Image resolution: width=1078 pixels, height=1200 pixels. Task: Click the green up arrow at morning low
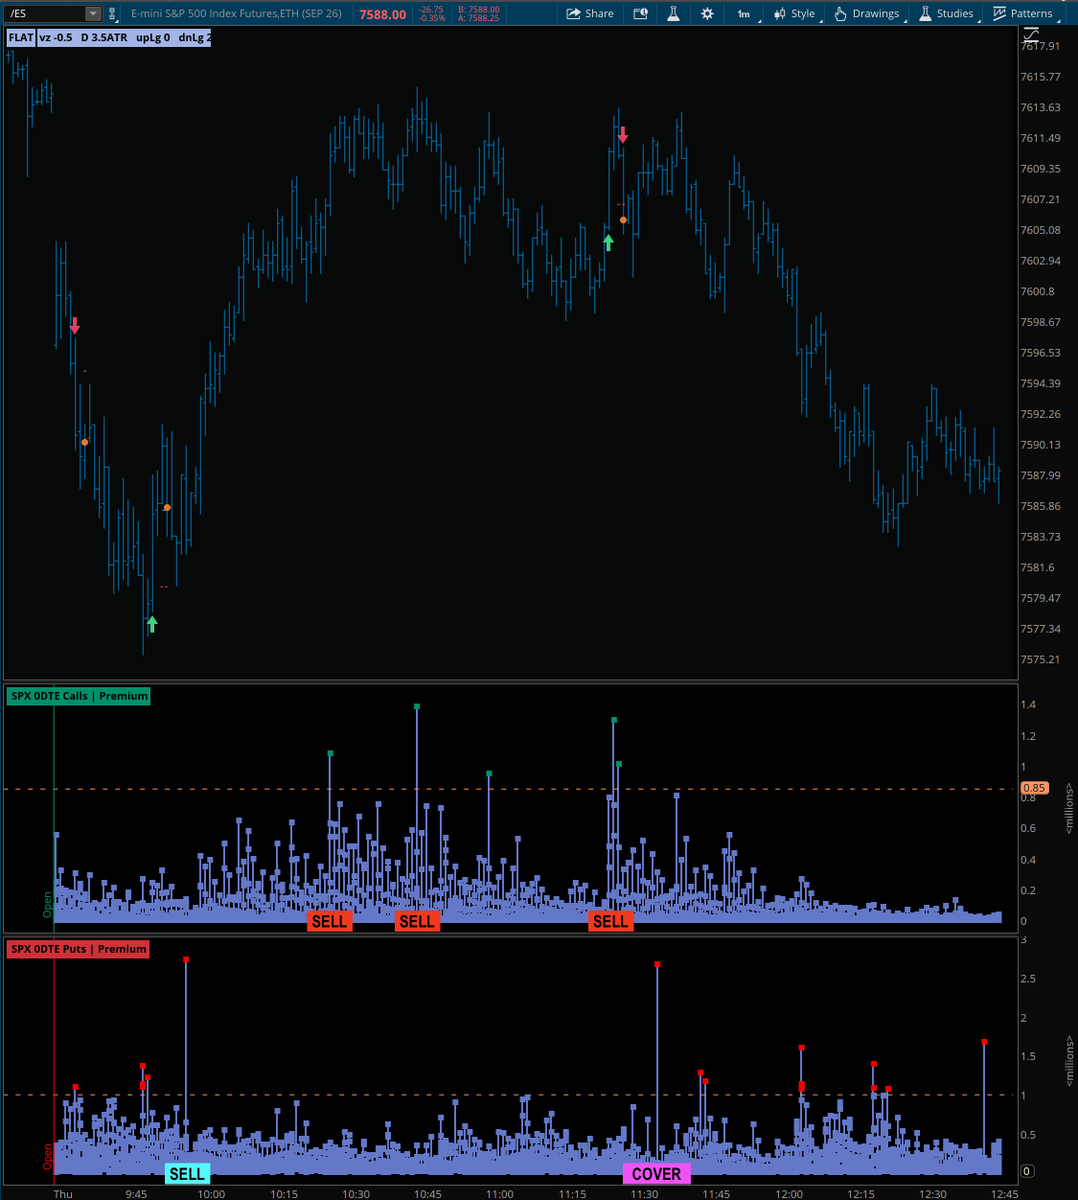[x=152, y=624]
